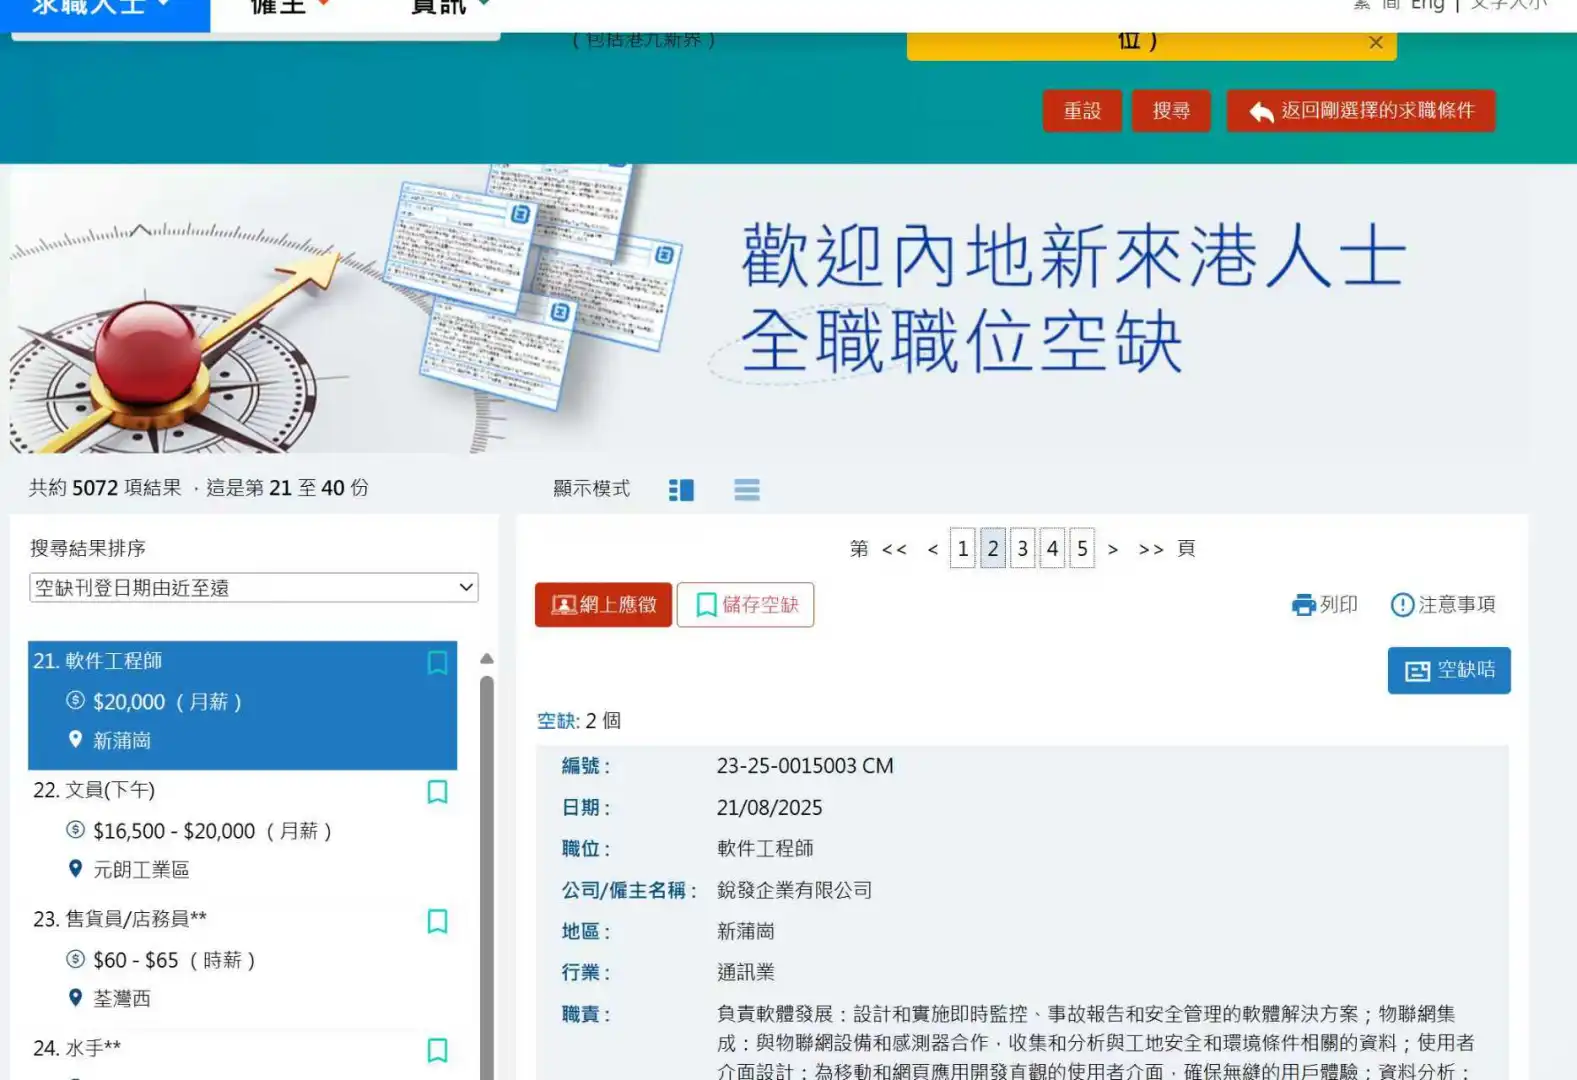Return via 返回剛選擇的求職條件 button

coord(1361,111)
